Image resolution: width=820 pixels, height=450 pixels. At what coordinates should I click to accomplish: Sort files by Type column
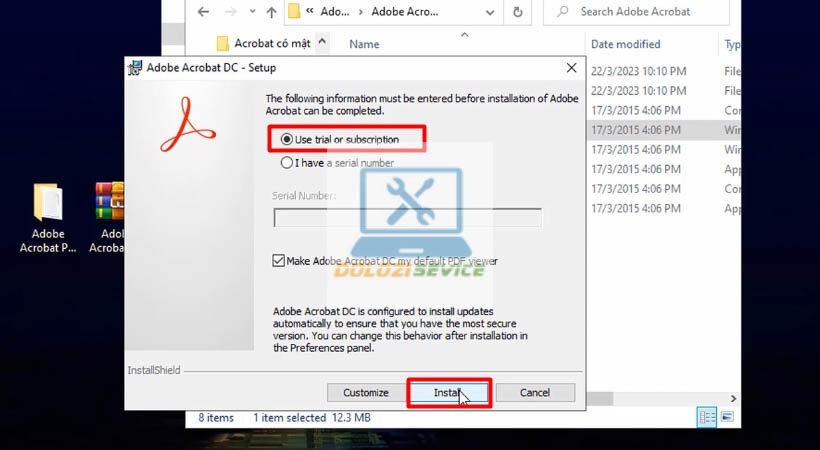tap(732, 44)
